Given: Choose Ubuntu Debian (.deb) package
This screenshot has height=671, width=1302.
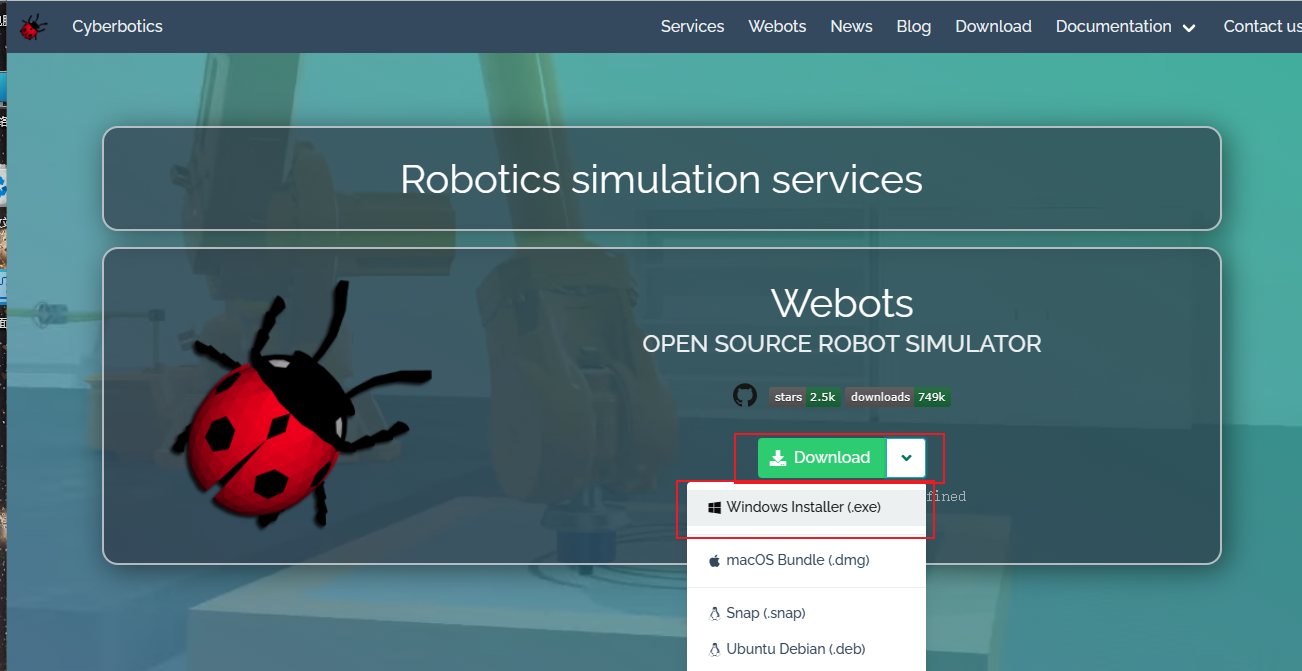Looking at the screenshot, I should (x=806, y=649).
